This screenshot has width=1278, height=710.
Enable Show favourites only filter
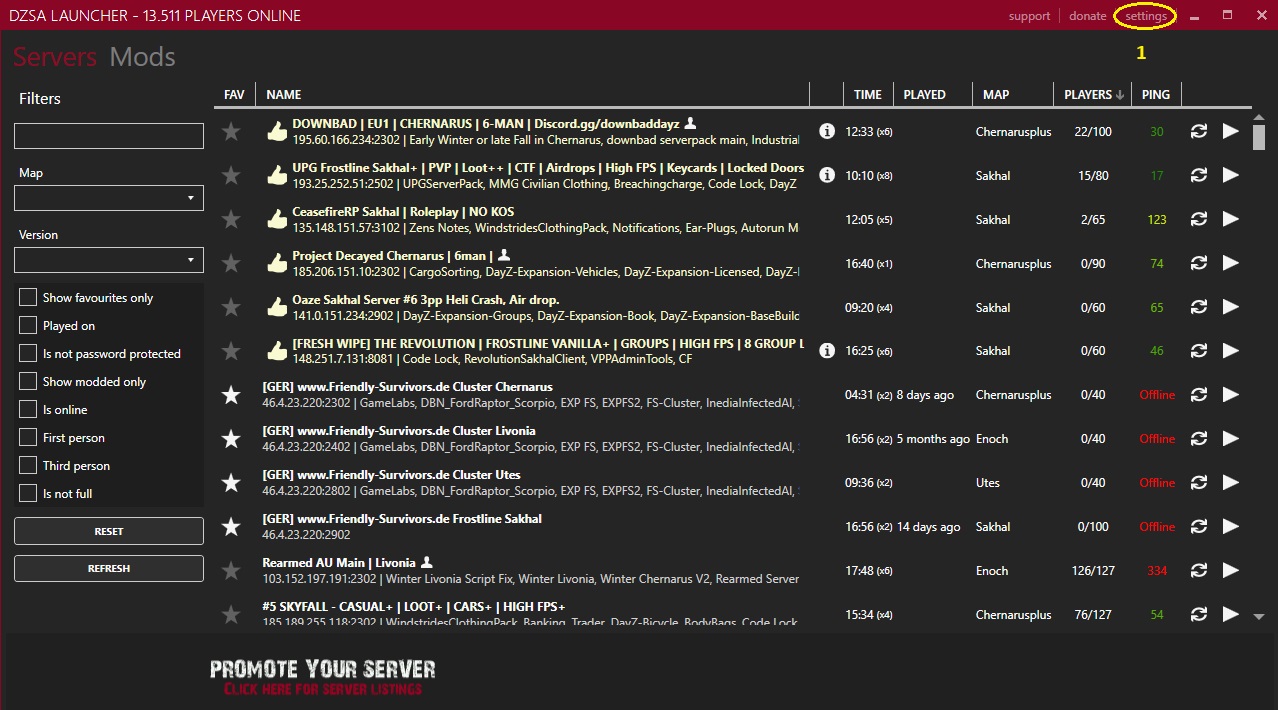[x=28, y=297]
